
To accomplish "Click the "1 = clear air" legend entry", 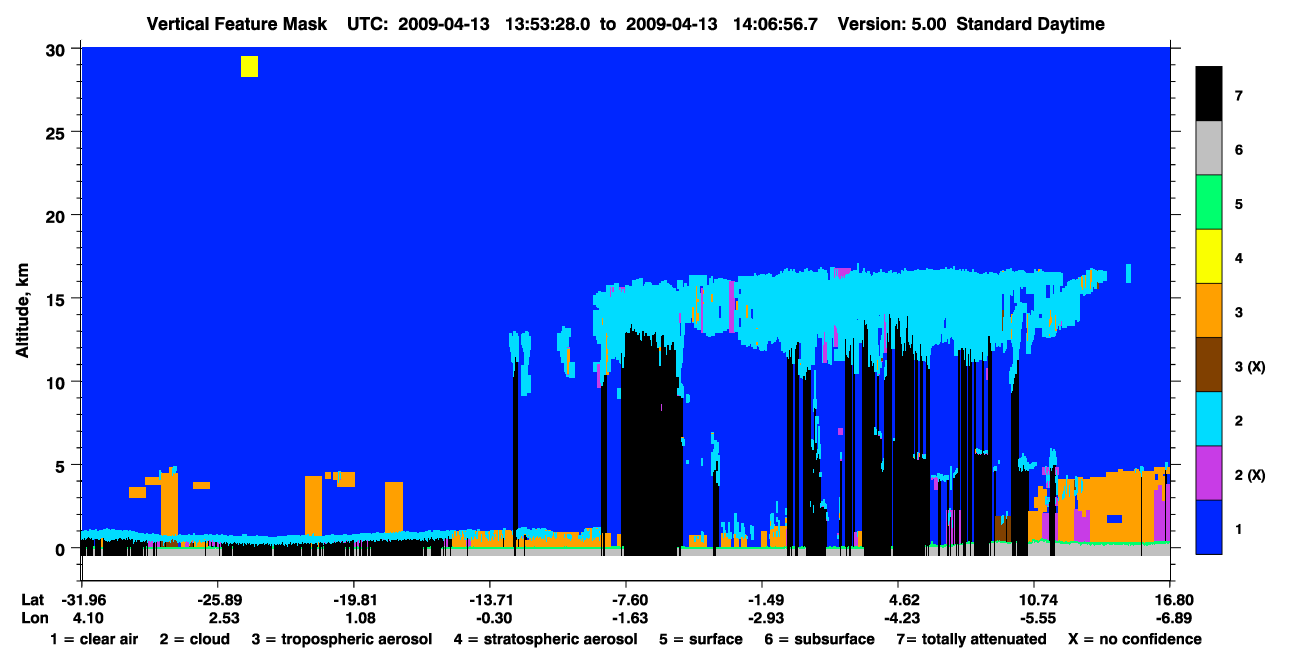I will 93,639.
